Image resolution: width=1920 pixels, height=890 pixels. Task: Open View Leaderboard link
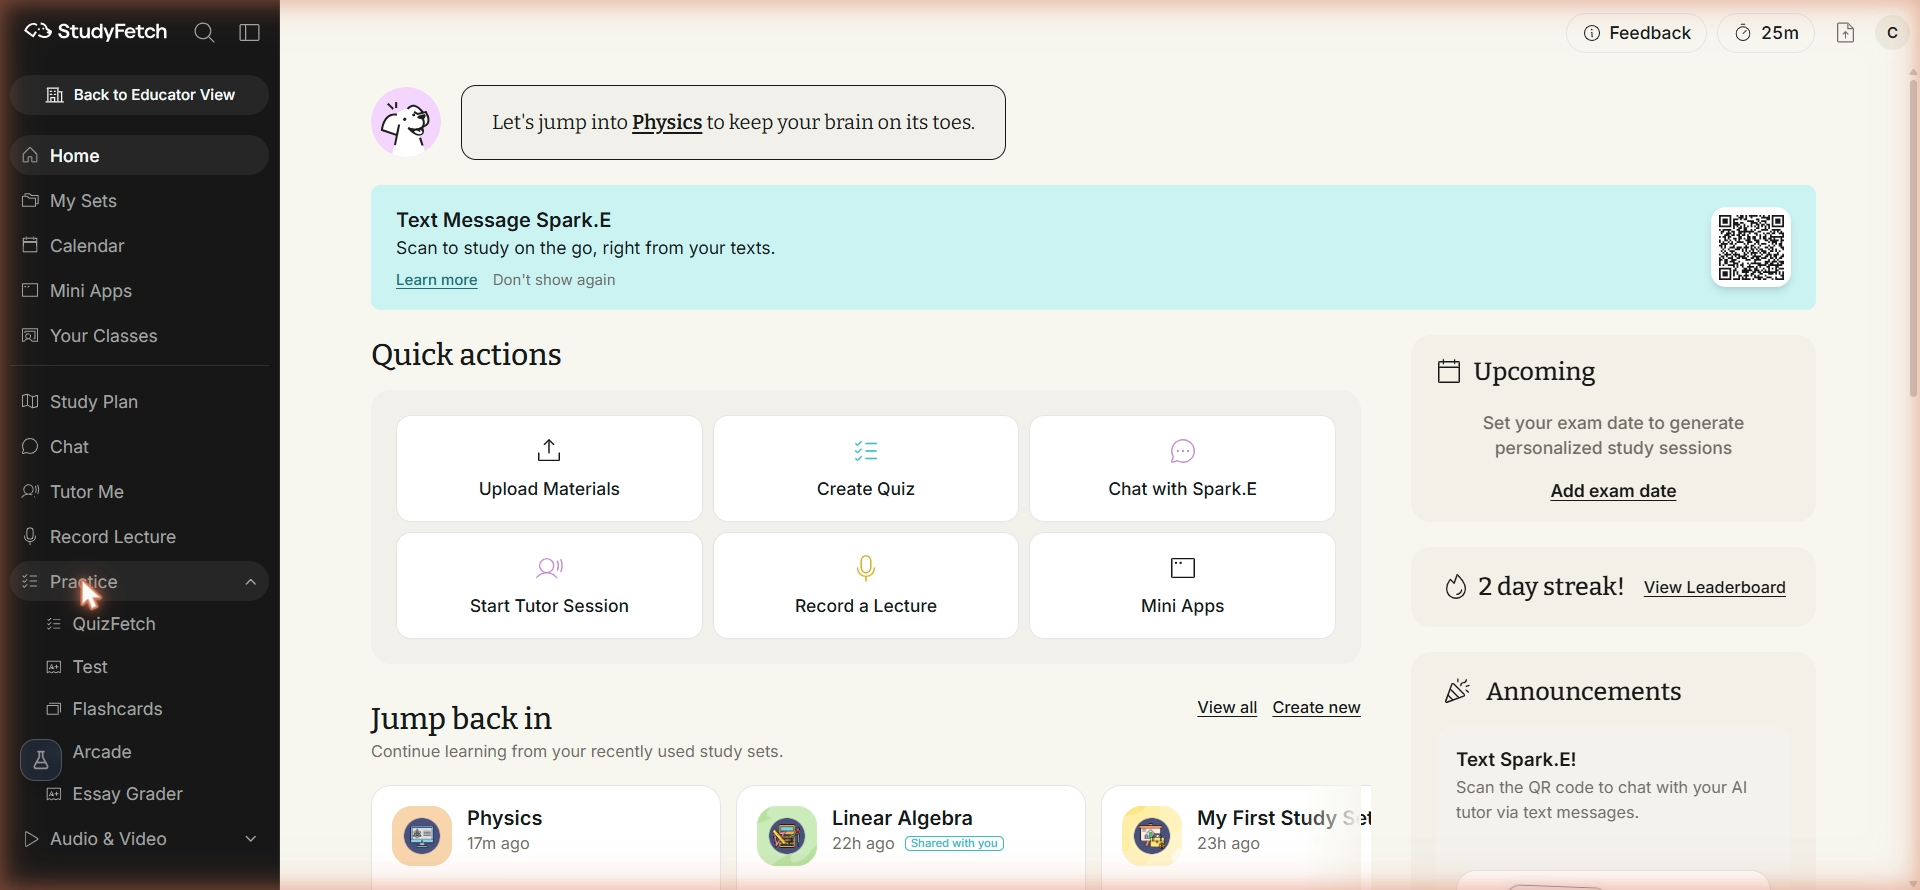[x=1715, y=587]
